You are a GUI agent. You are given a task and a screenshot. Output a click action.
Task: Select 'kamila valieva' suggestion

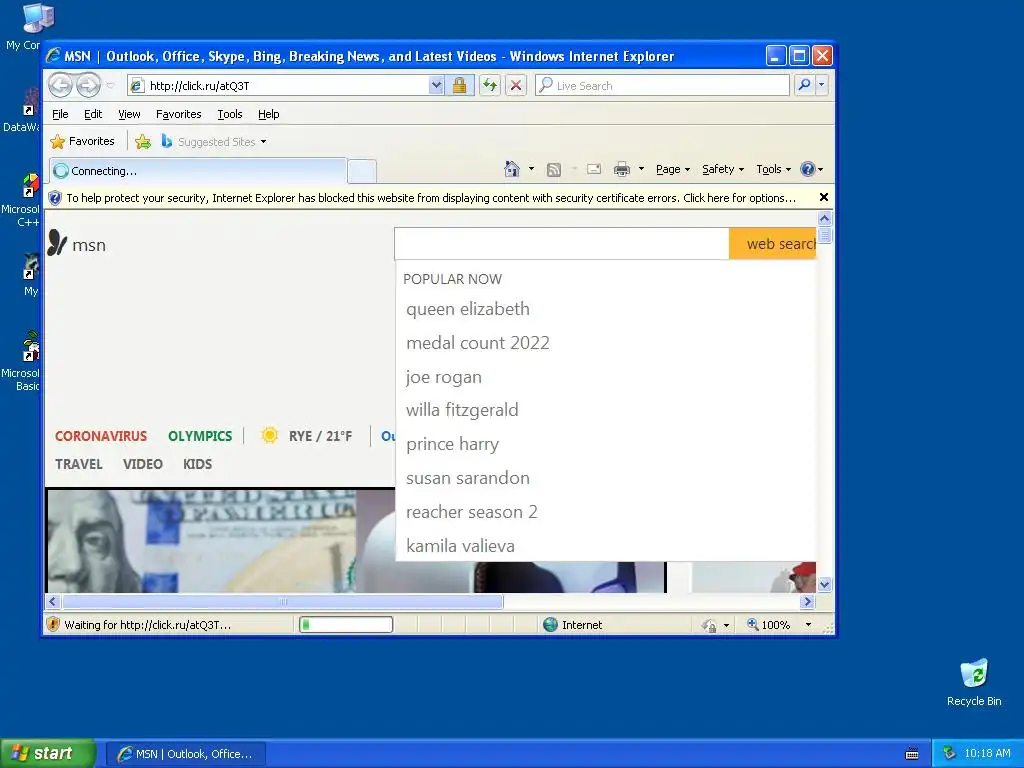460,546
